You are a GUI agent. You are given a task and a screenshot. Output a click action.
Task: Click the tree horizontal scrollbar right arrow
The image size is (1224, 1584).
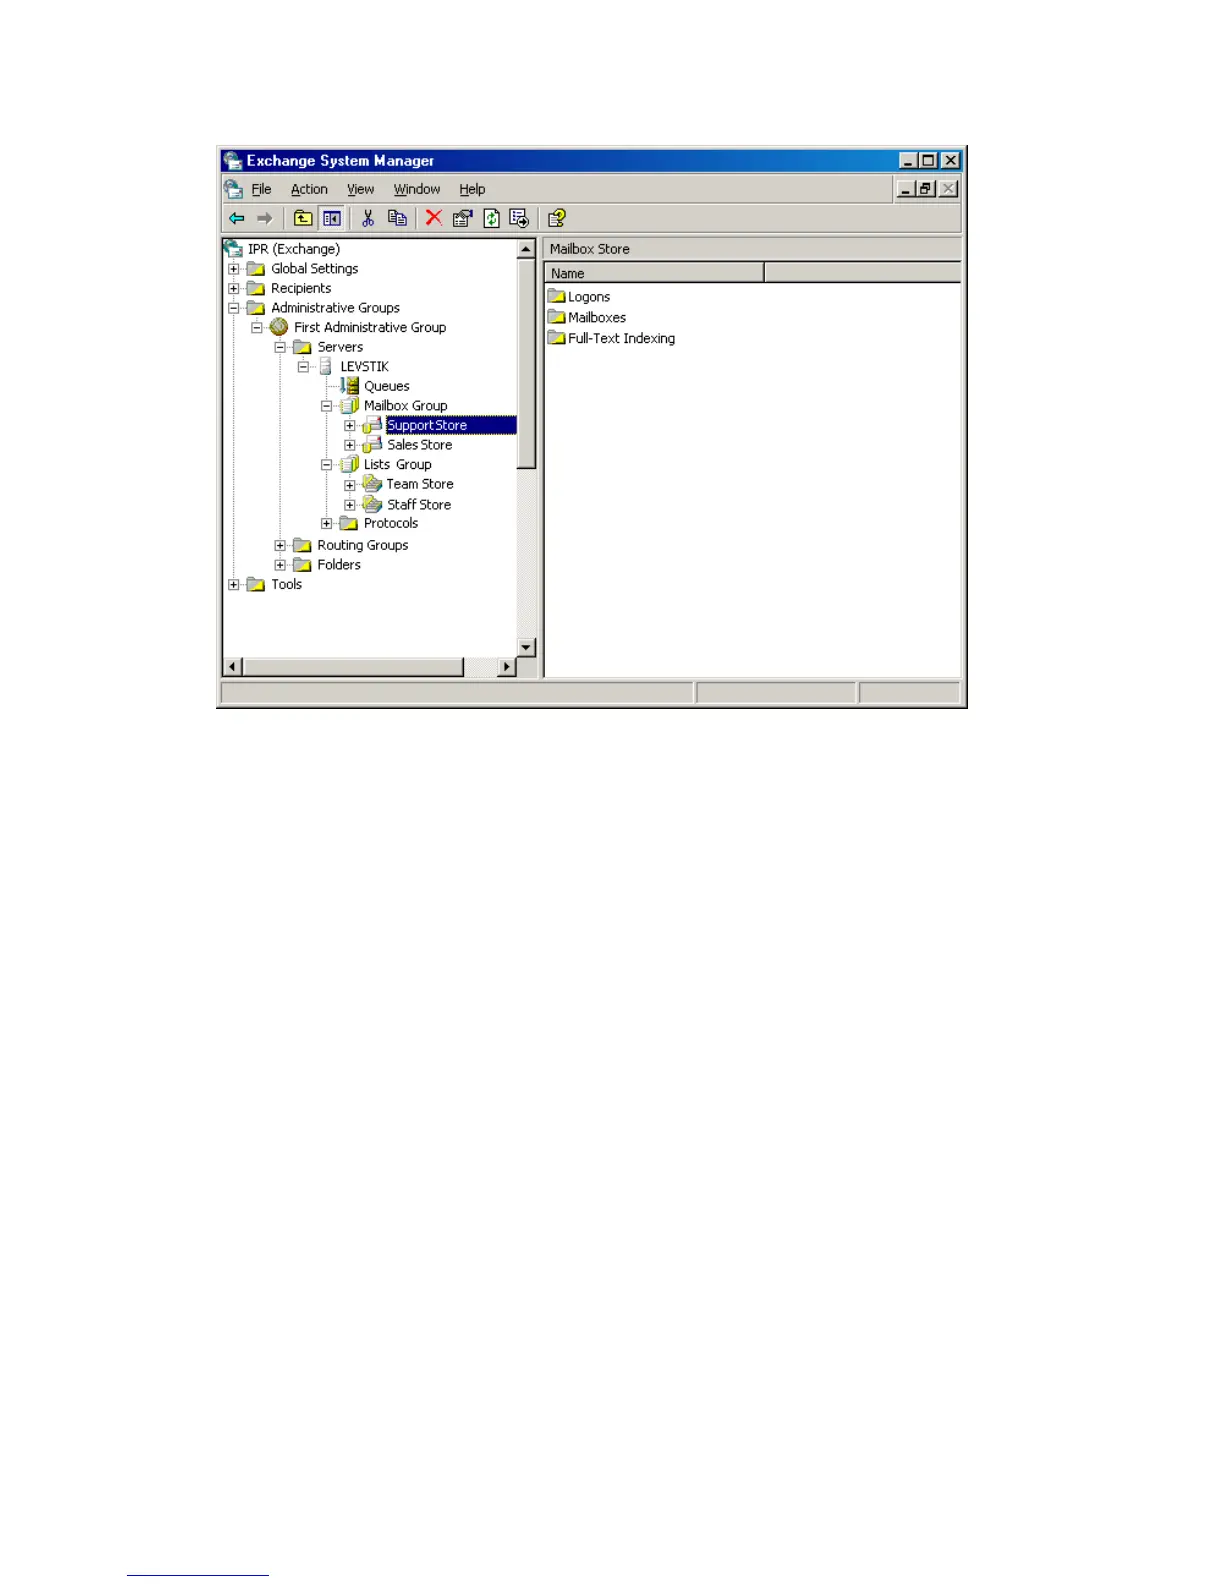[x=507, y=667]
